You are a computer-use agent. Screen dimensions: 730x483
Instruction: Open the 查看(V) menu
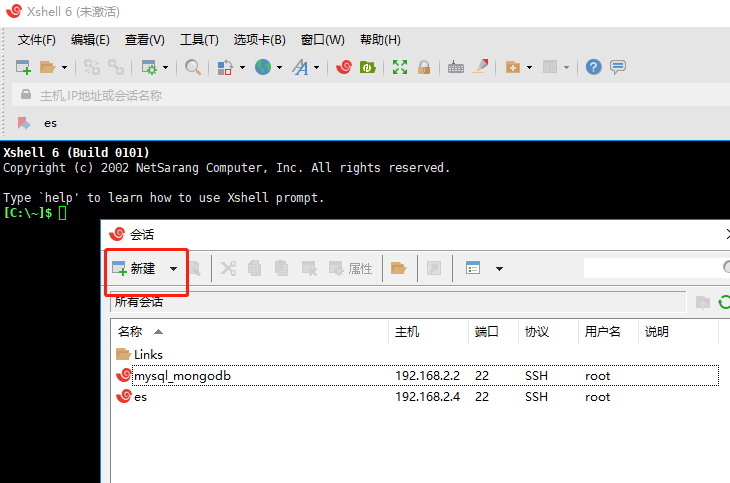pyautogui.click(x=145, y=40)
